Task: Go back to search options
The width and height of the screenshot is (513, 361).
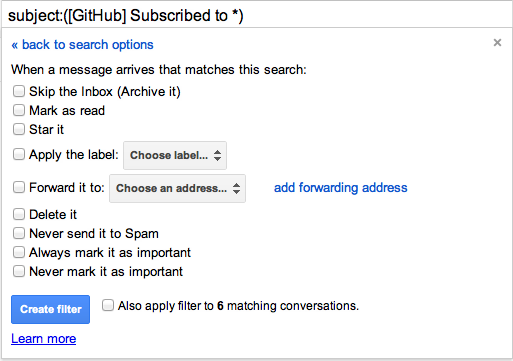Action: point(82,45)
